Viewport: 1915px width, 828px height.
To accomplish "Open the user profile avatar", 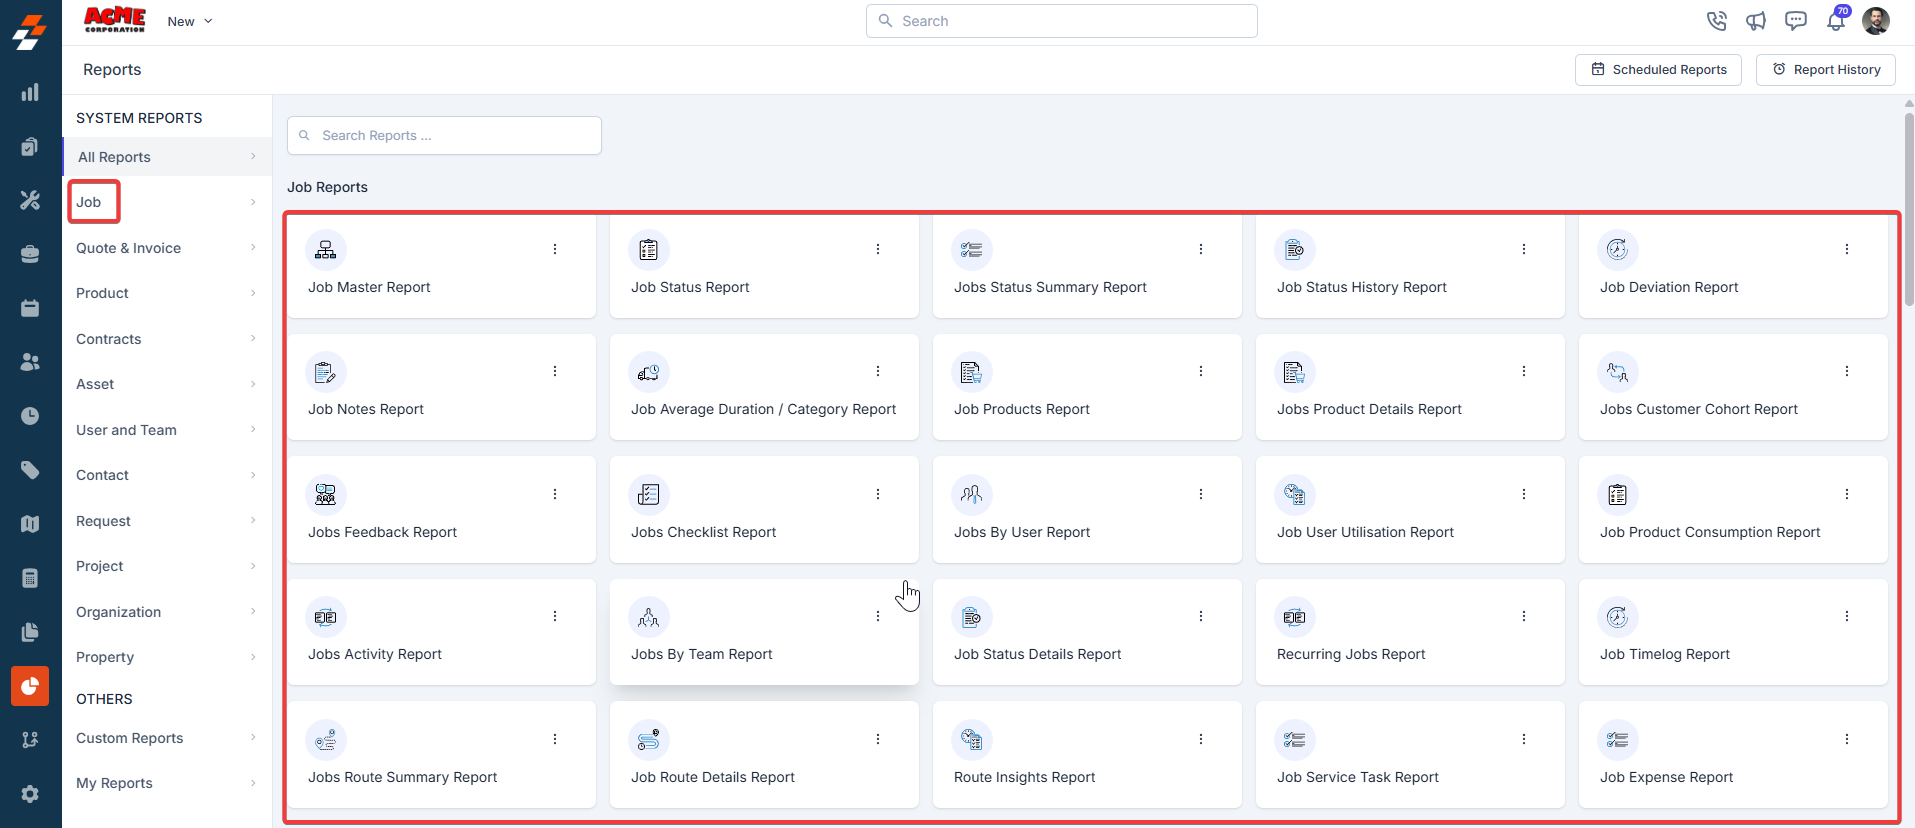I will coord(1876,21).
